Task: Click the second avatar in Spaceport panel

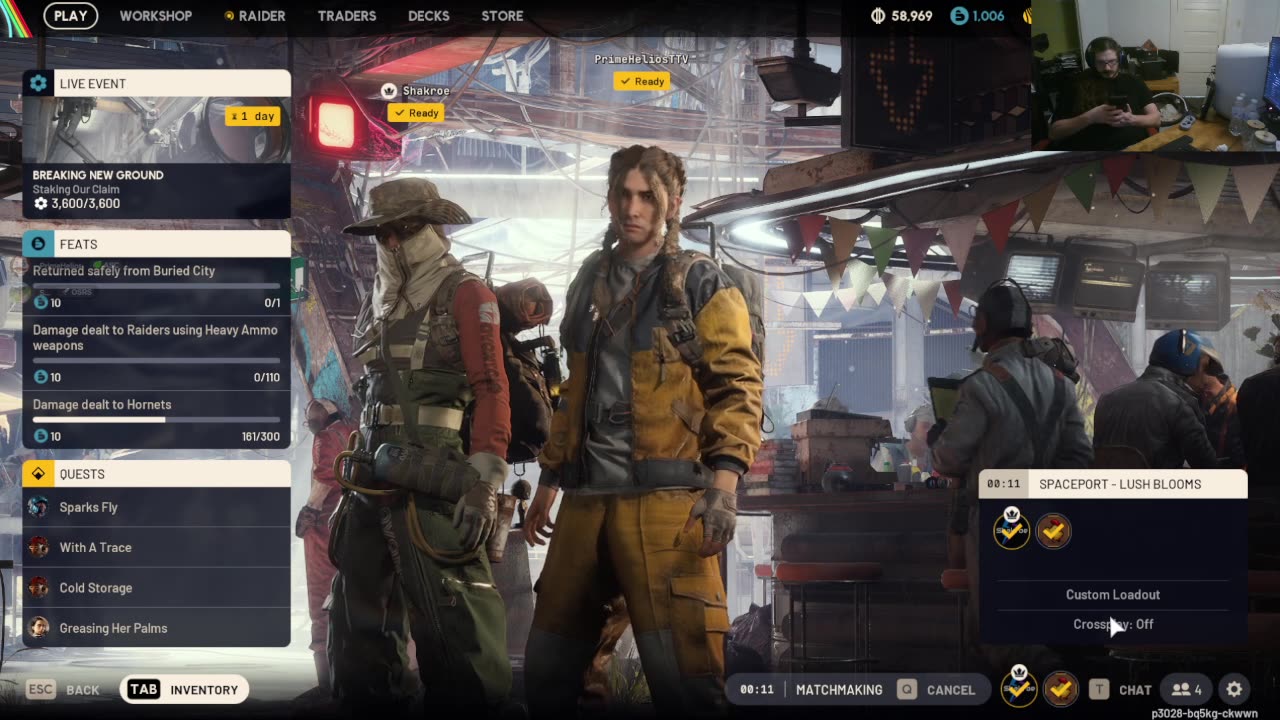Action: click(1053, 531)
